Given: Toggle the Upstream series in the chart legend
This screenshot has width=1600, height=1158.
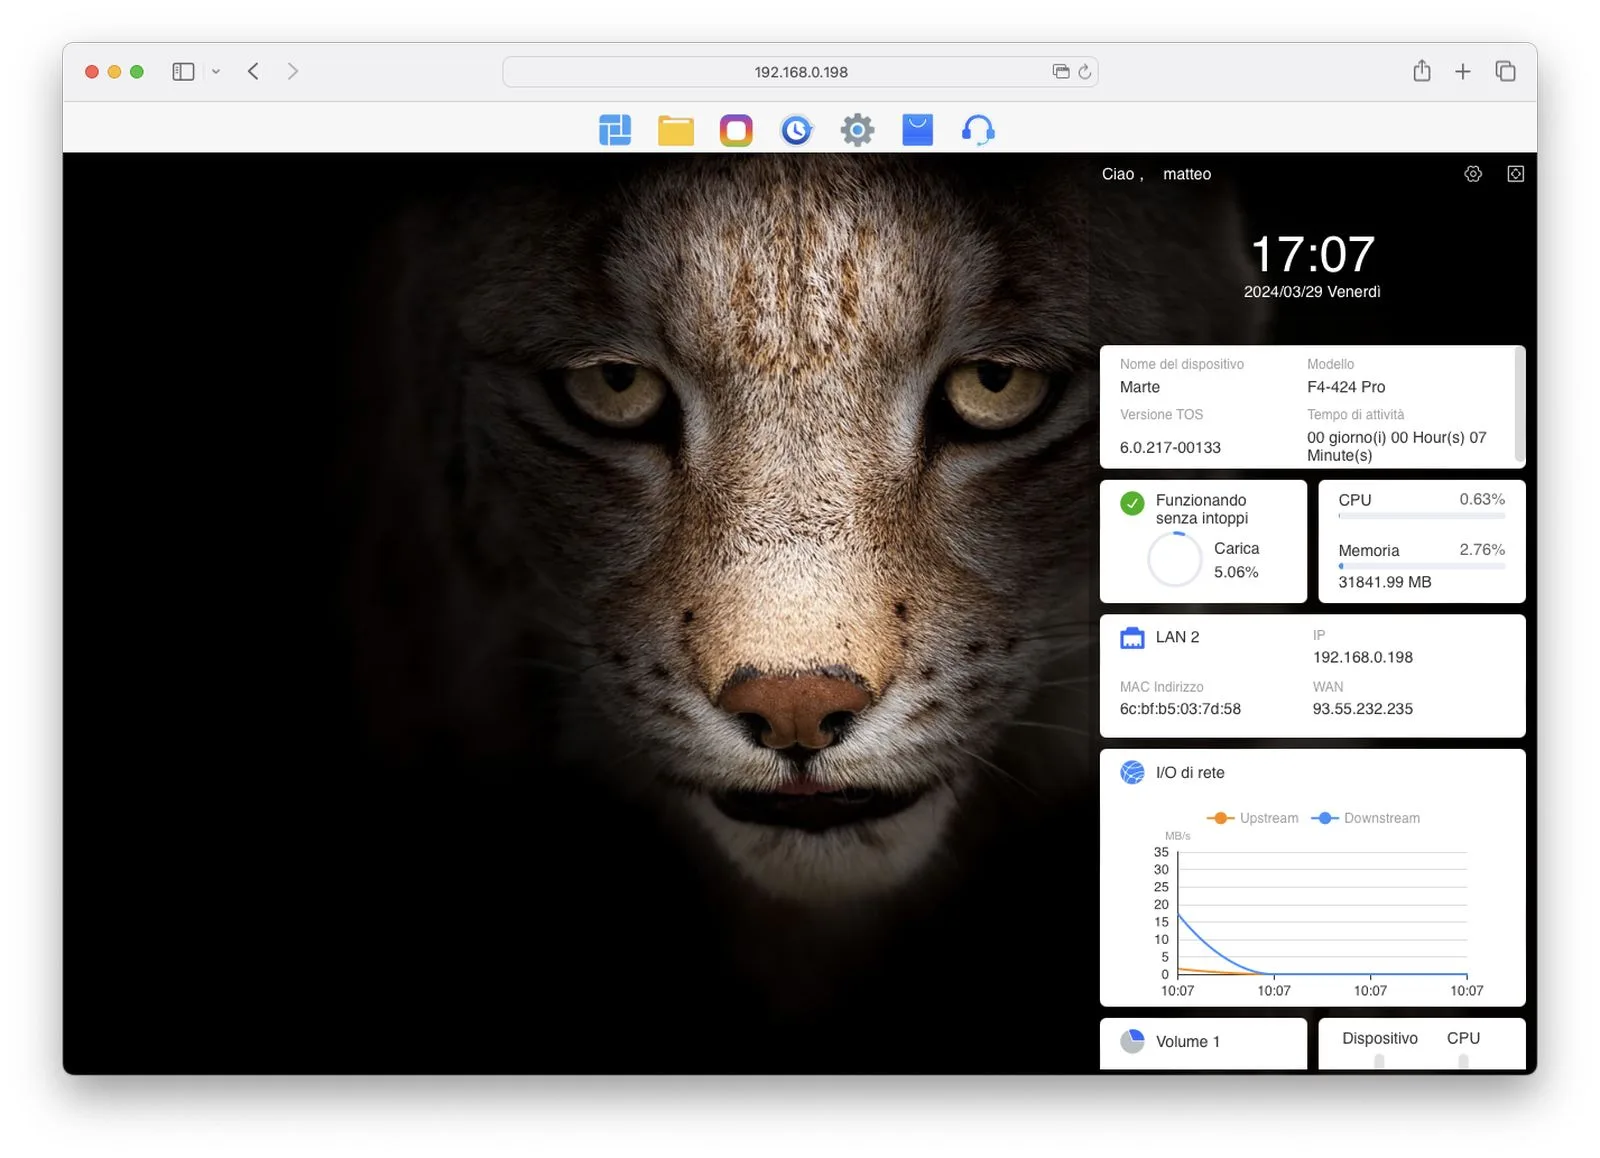Looking at the screenshot, I should pos(1252,818).
